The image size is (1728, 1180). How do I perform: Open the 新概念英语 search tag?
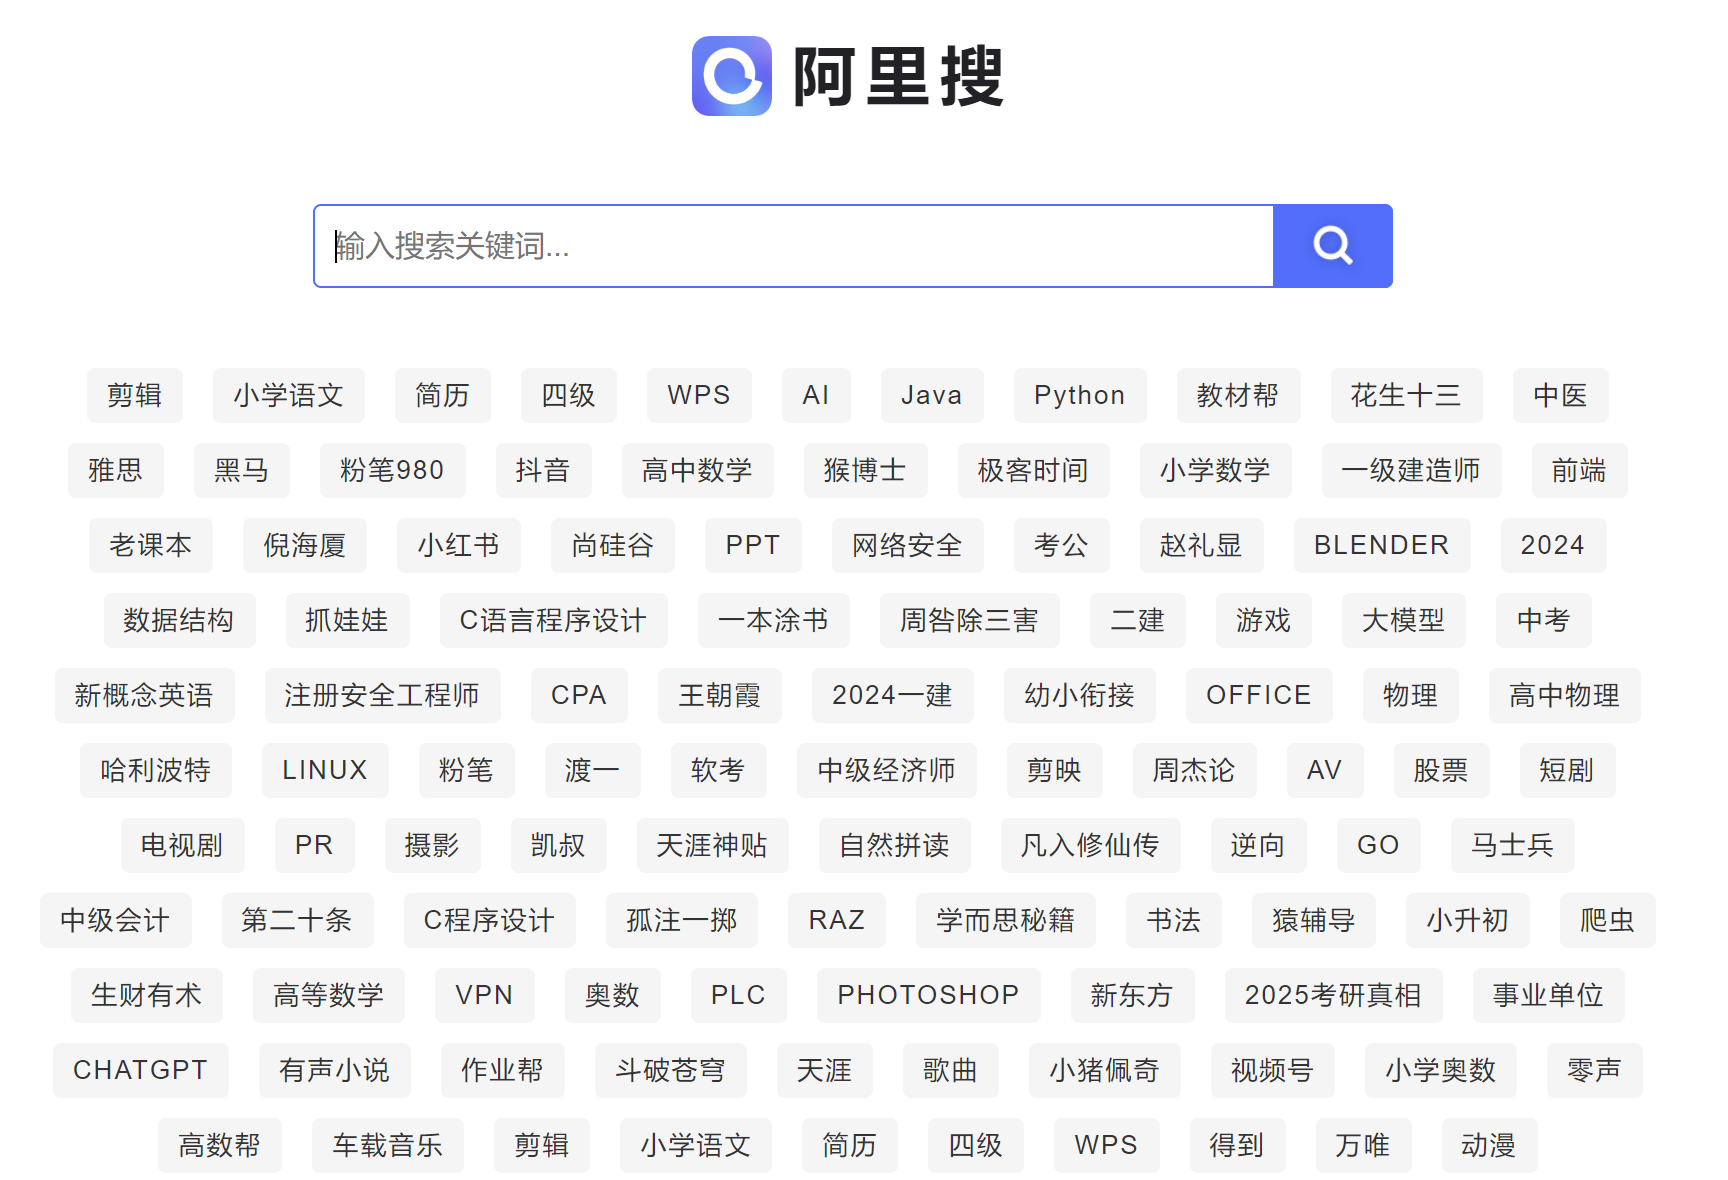pos(145,695)
